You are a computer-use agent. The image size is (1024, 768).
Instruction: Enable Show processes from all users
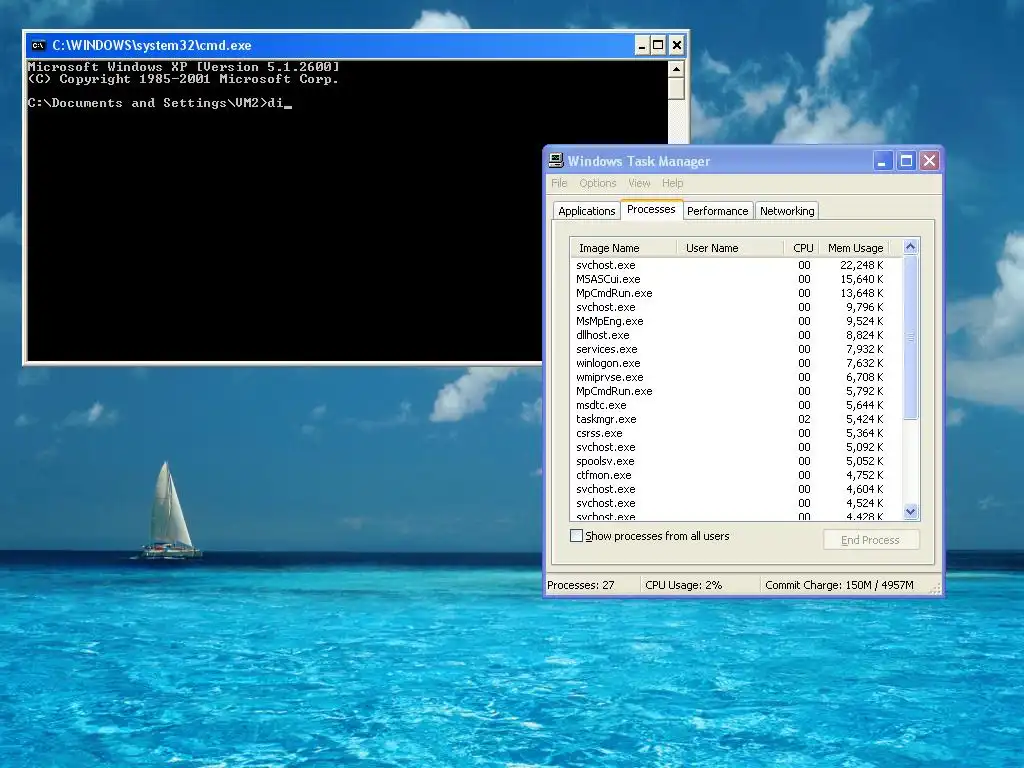tap(576, 536)
